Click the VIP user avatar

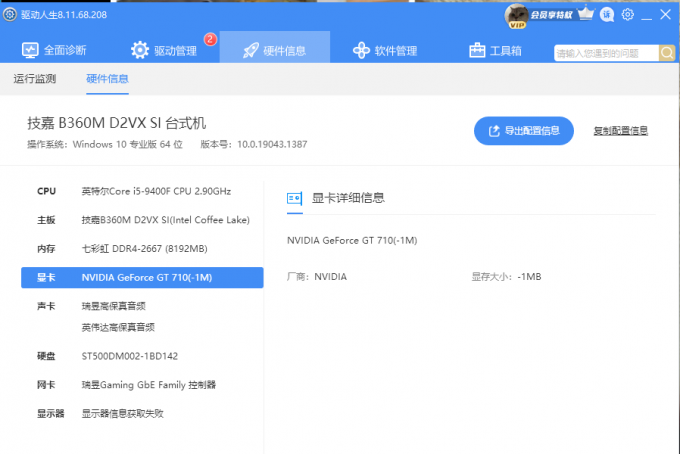517,14
